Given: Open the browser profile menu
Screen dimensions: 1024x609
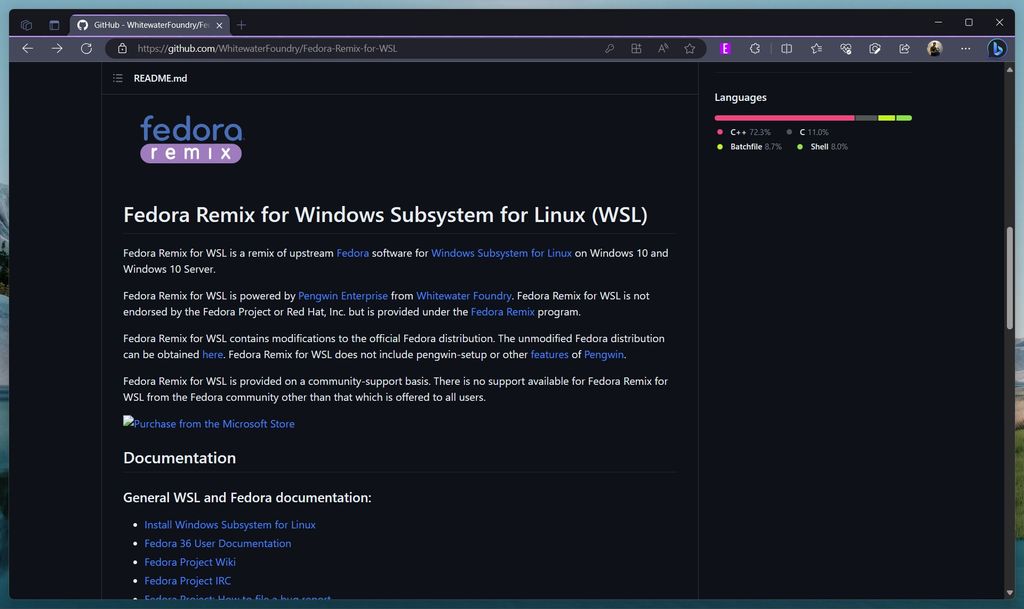Looking at the screenshot, I should (933, 48).
